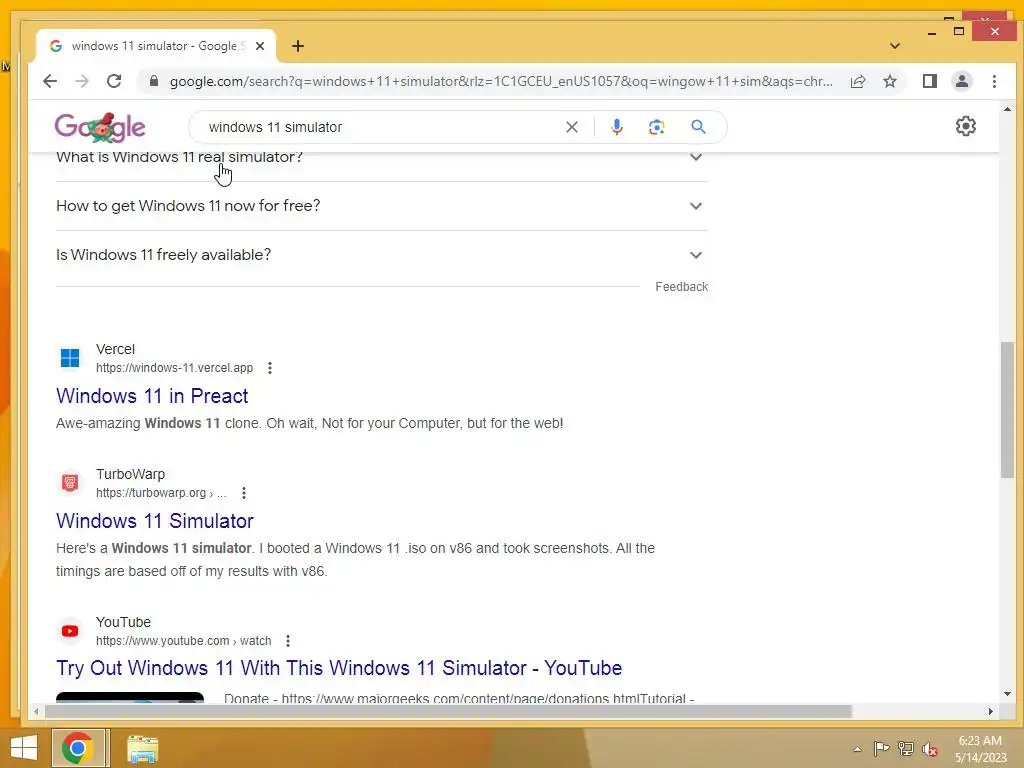The image size is (1024, 768).
Task: View site info via the padlock icon
Action: (x=153, y=81)
